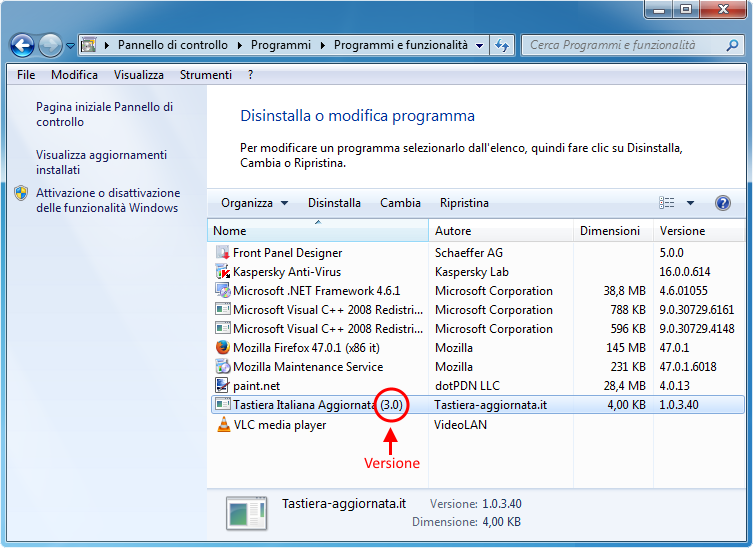Select the Front Panel Designer row
Screen dimensions: 753x548
[477, 253]
